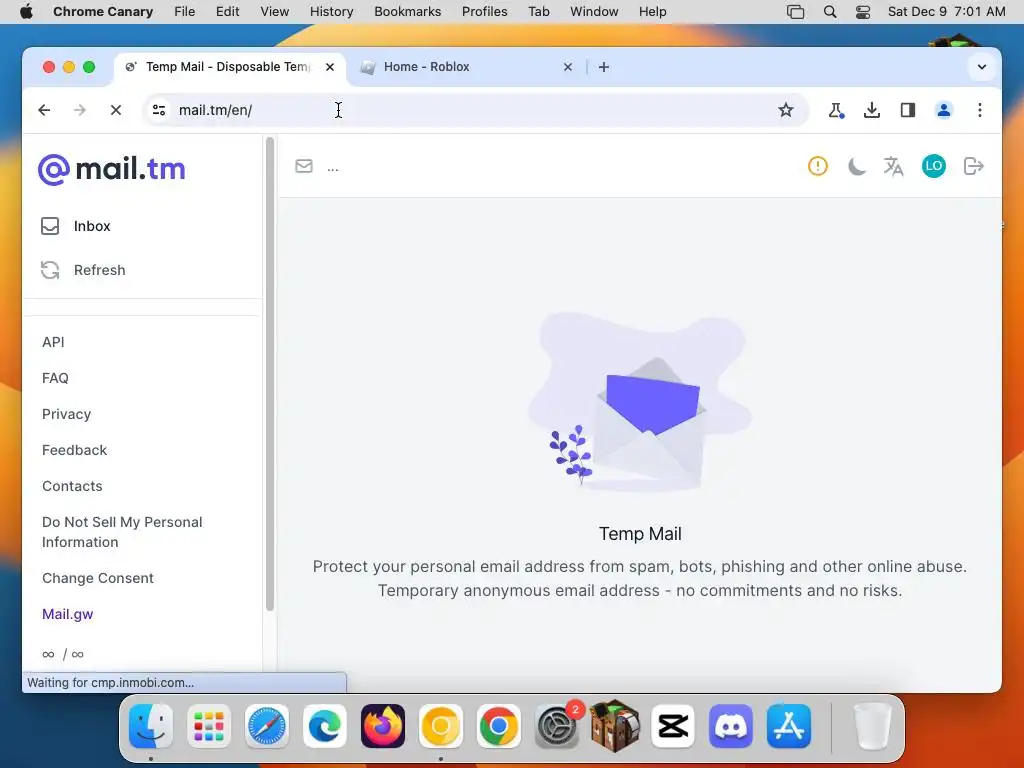Select the Temp Mail tab
The image size is (1024, 768).
229,67
